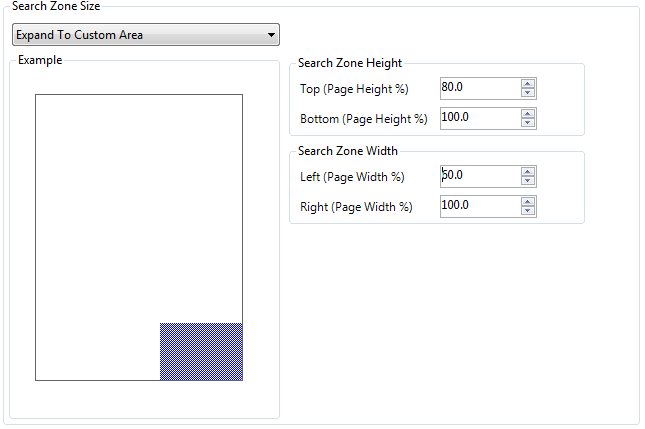Click the Right (Page Width %) label

coord(356,207)
